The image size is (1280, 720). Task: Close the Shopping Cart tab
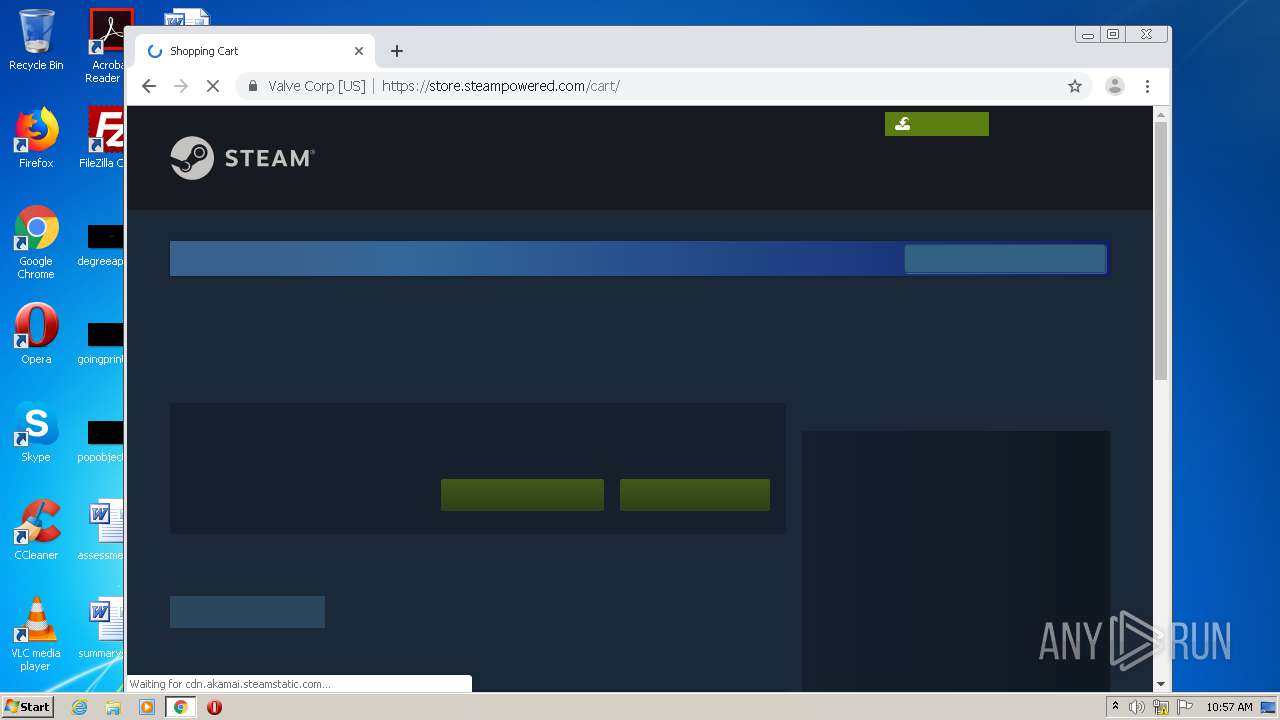coord(359,51)
